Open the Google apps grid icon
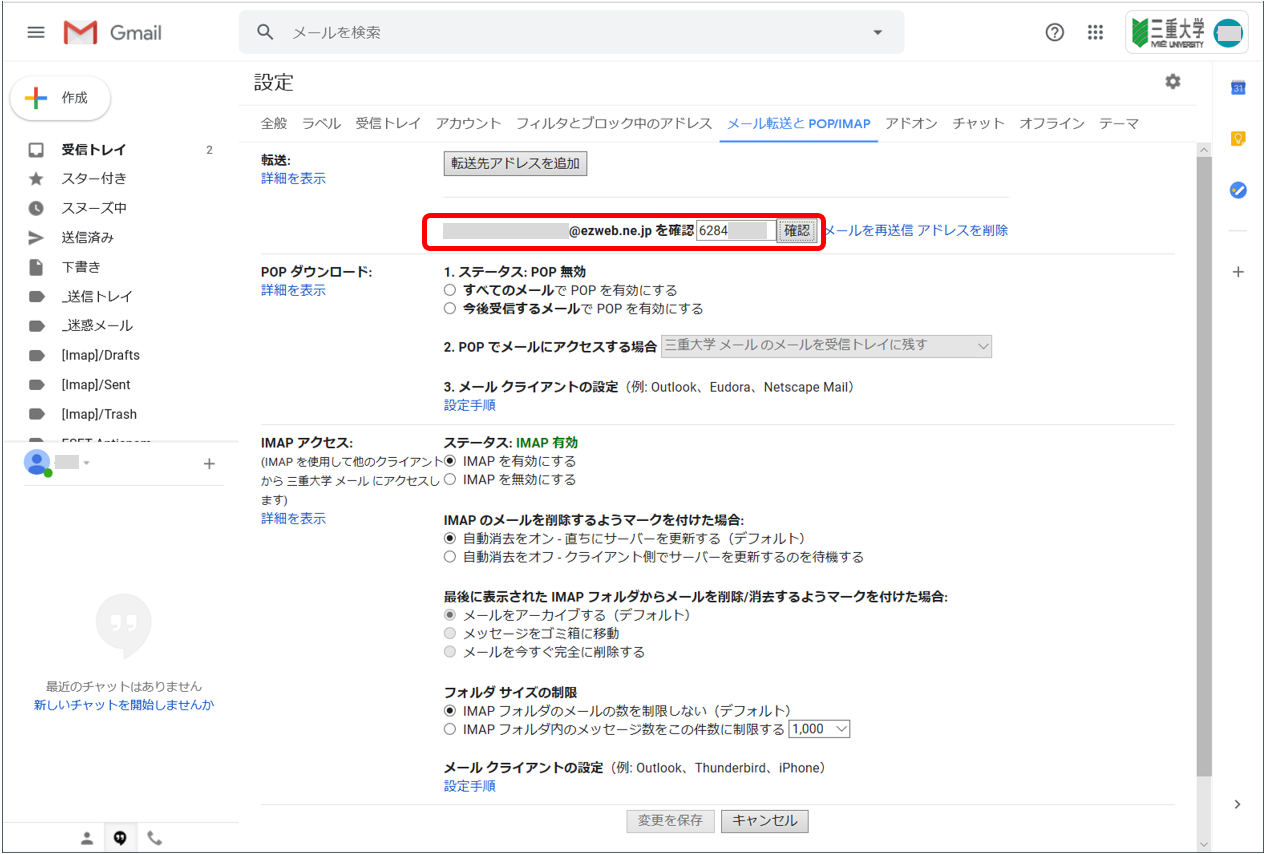Image resolution: width=1265 pixels, height=854 pixels. click(1095, 32)
